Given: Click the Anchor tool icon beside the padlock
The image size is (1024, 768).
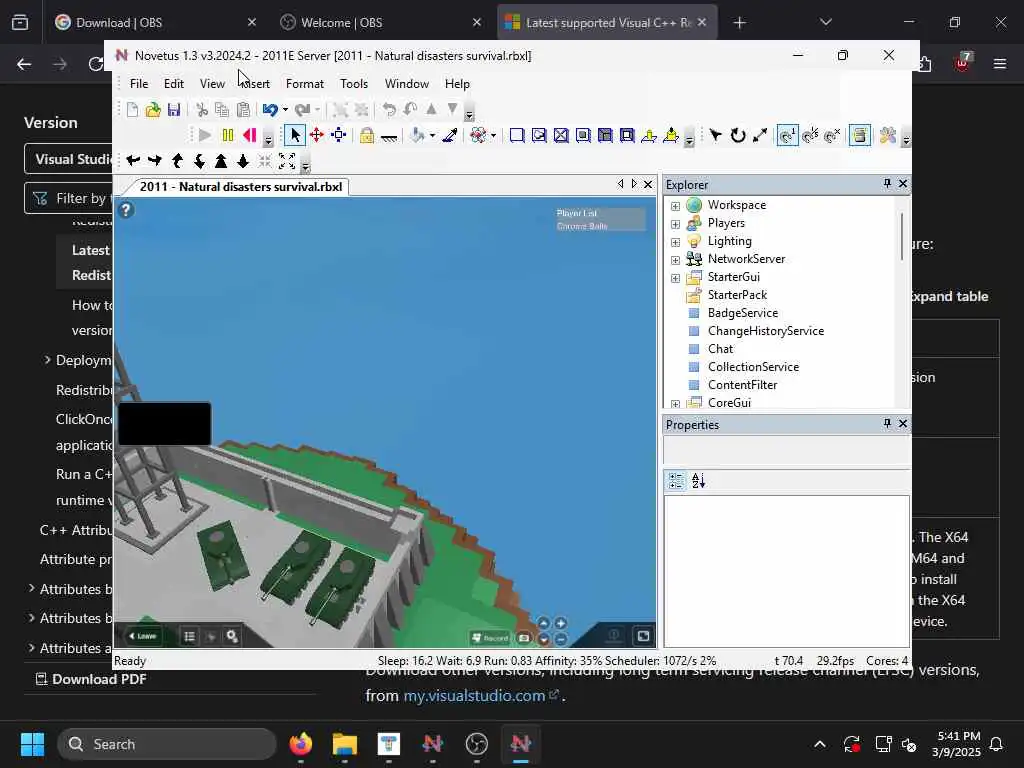Looking at the screenshot, I should (x=389, y=136).
